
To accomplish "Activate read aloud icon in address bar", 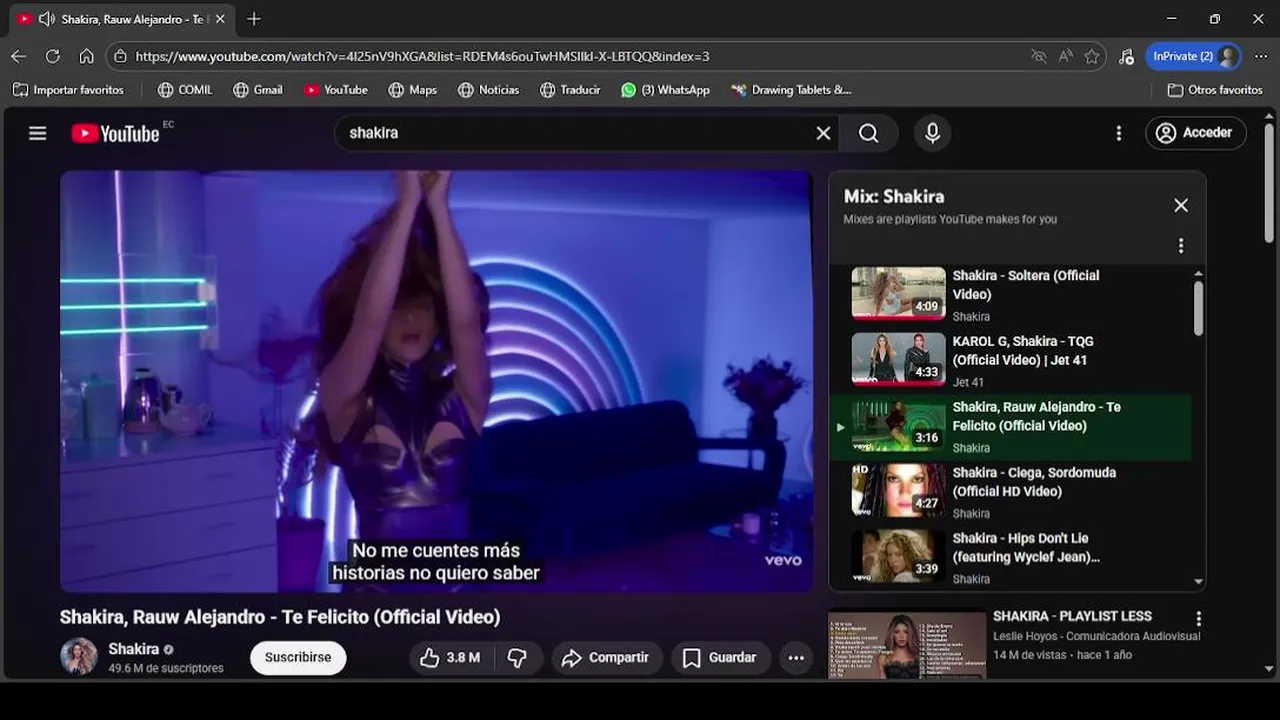I will [x=1065, y=56].
